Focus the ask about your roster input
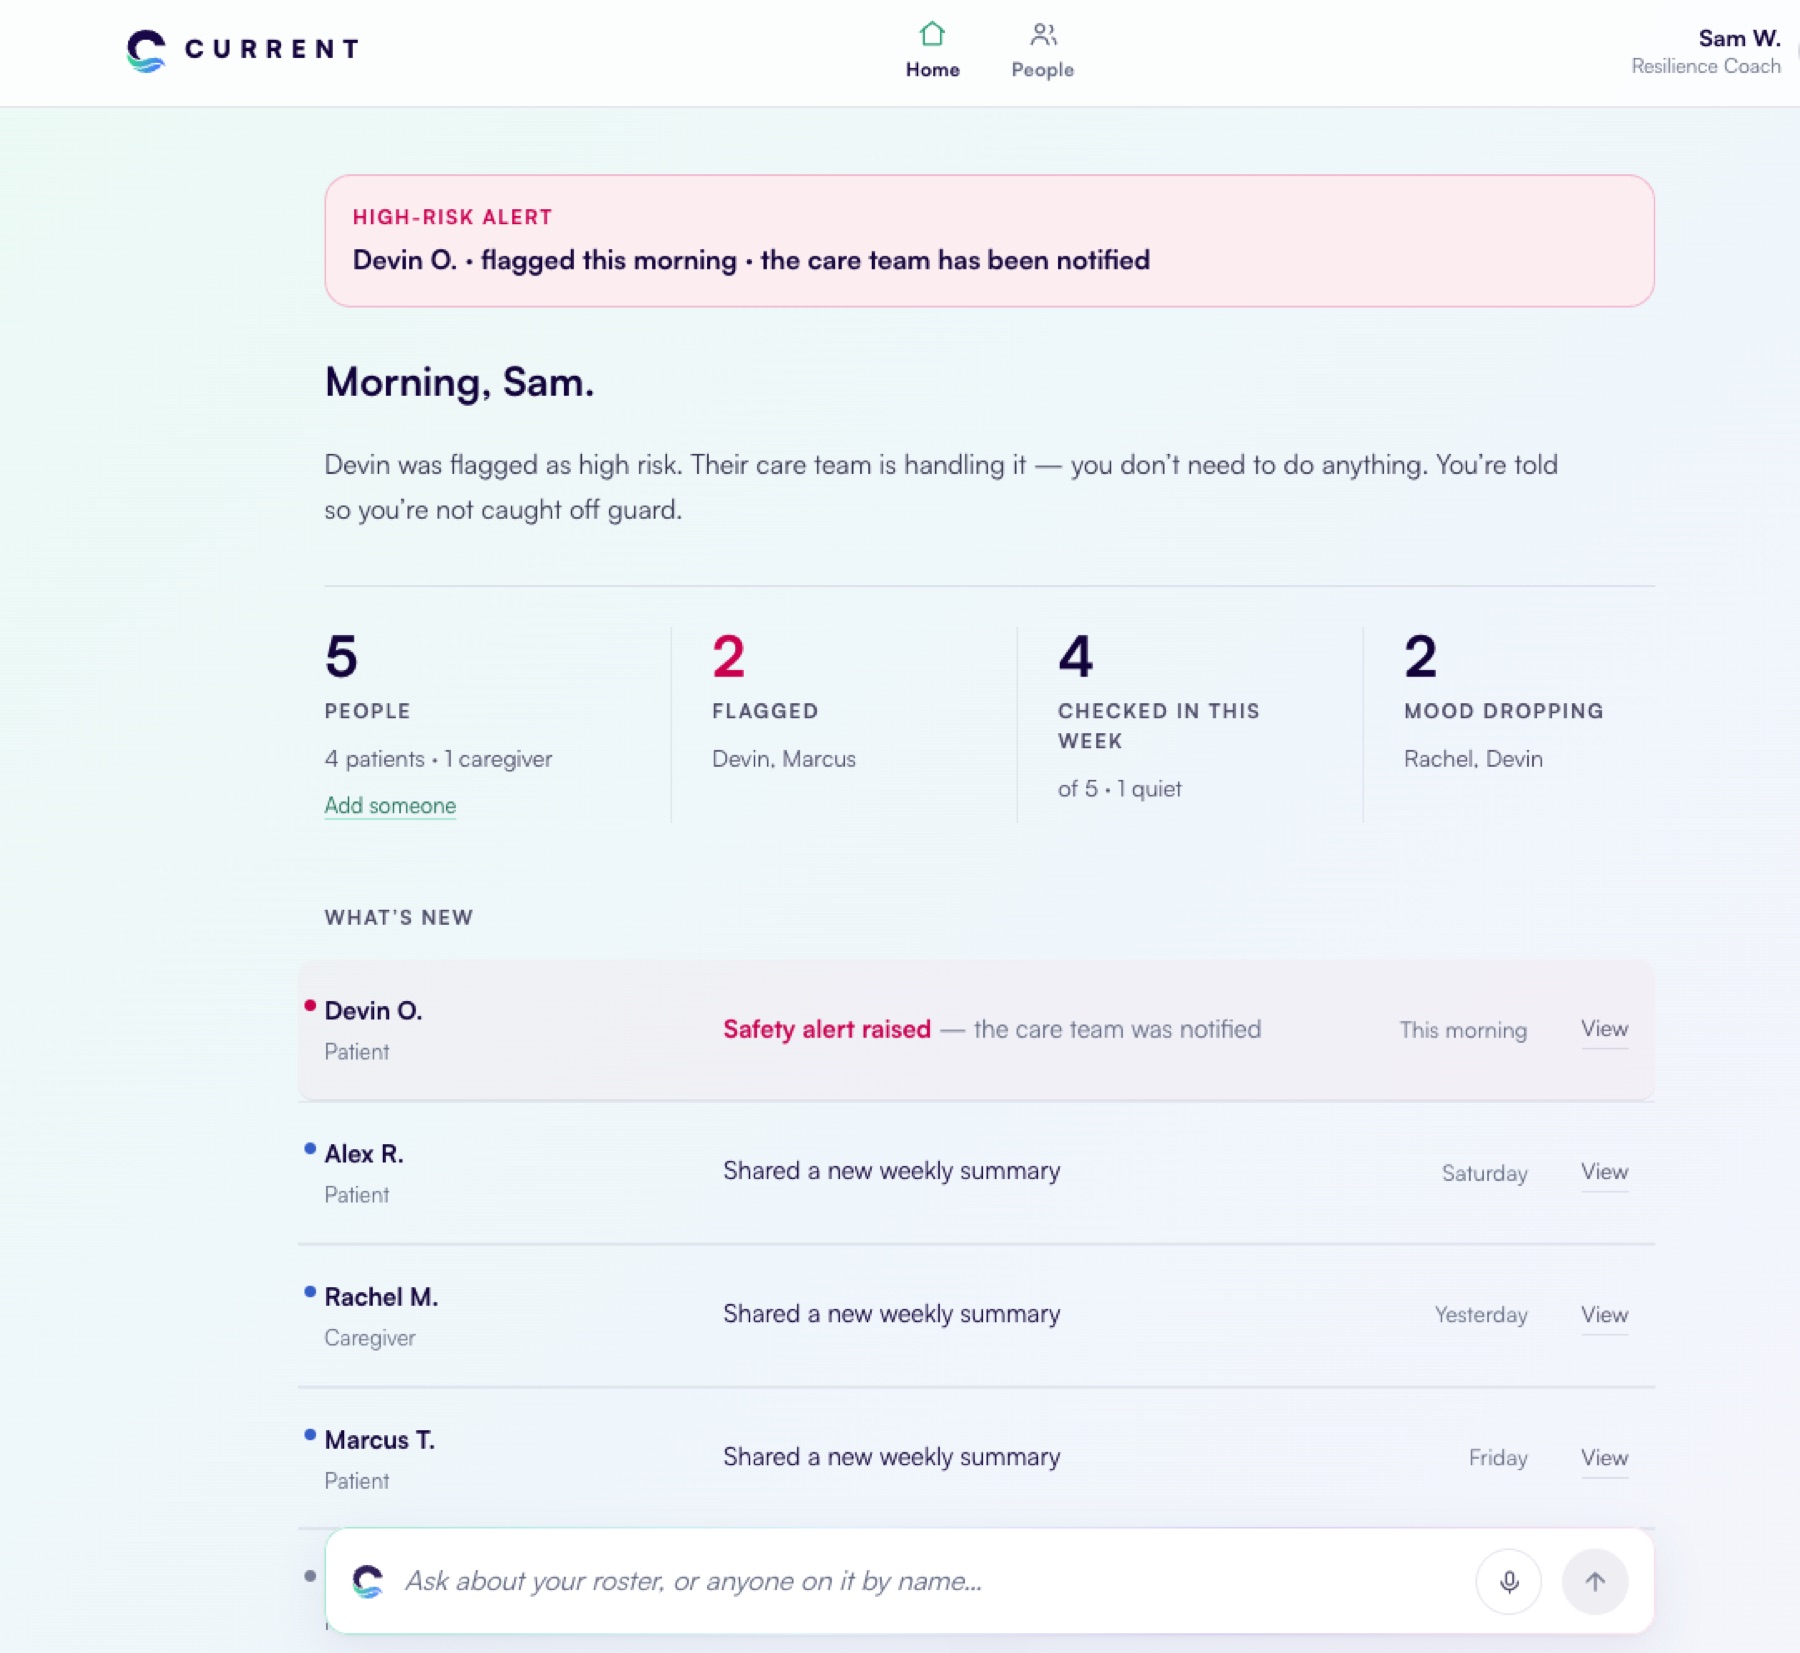The height and width of the screenshot is (1653, 1800). (930, 1581)
